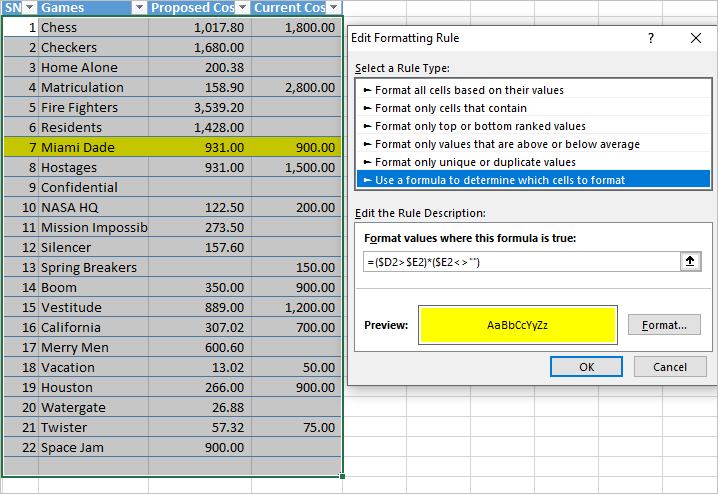Click the Watergate cell
This screenshot has height=494, width=718.
[x=93, y=407]
